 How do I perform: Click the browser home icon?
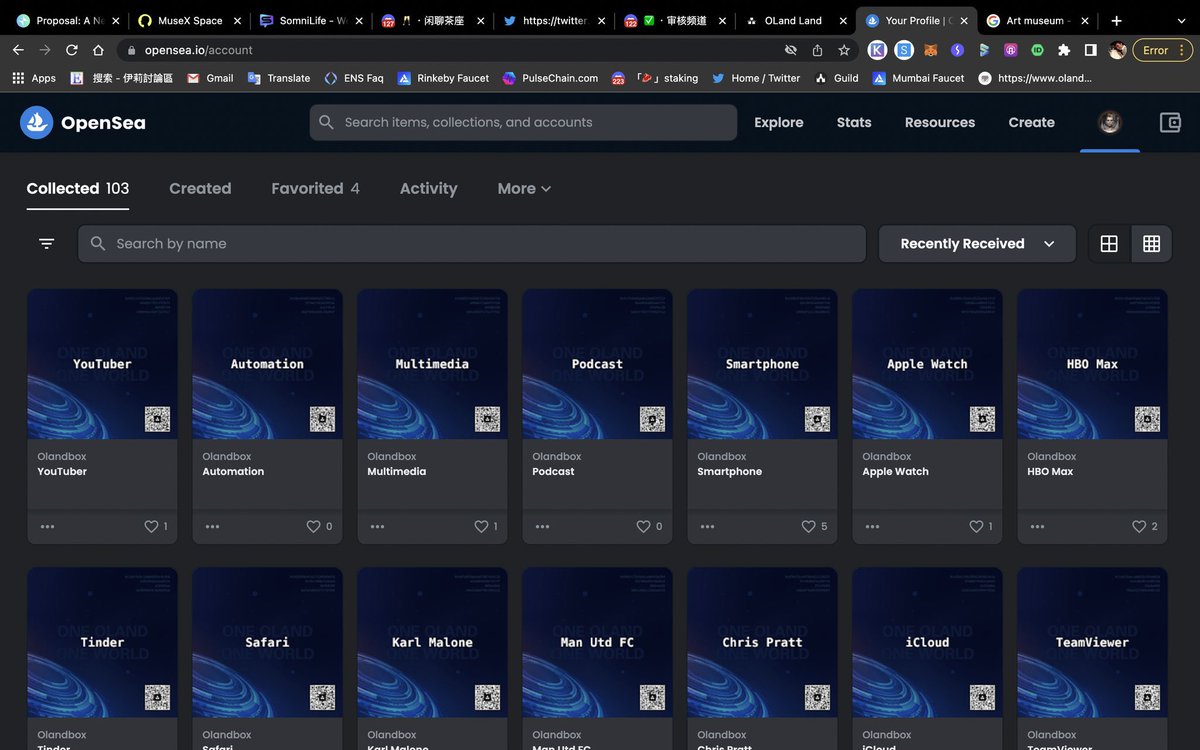coord(98,50)
